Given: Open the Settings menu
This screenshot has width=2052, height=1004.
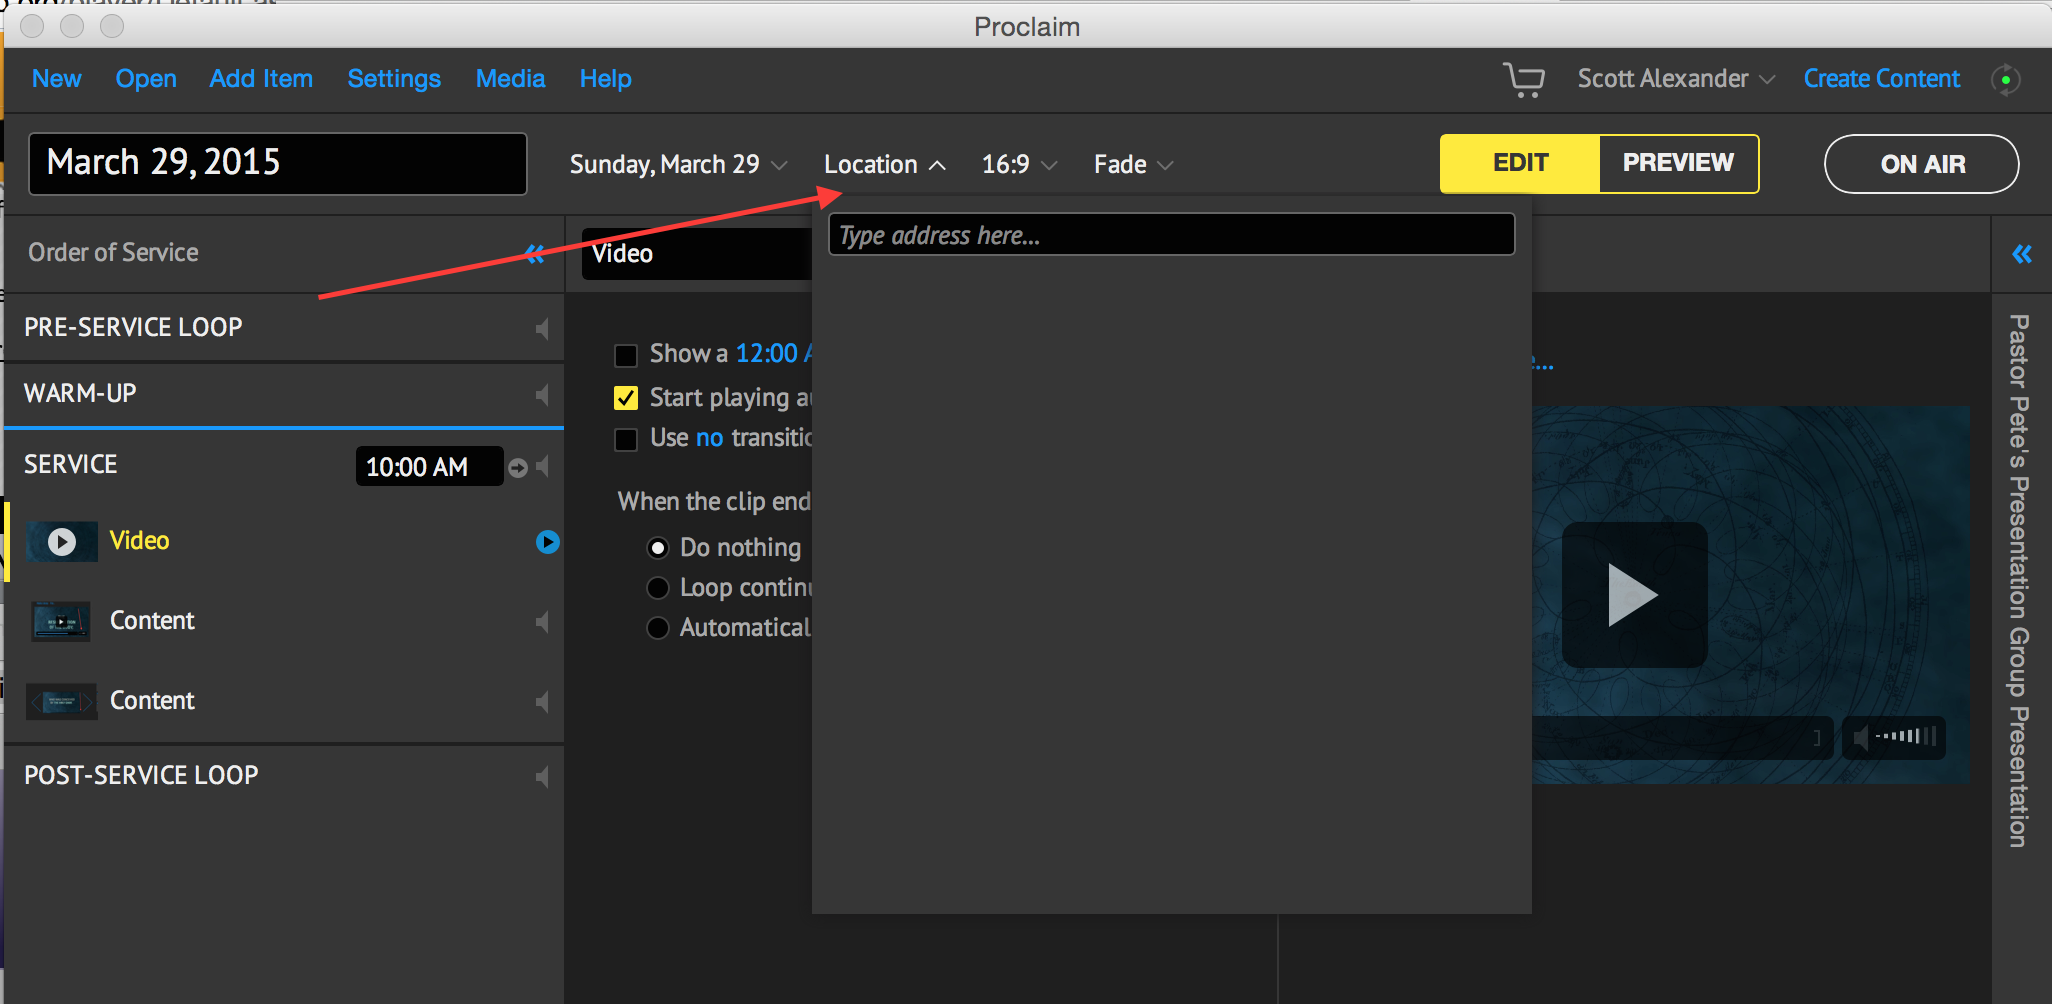Looking at the screenshot, I should (x=394, y=79).
